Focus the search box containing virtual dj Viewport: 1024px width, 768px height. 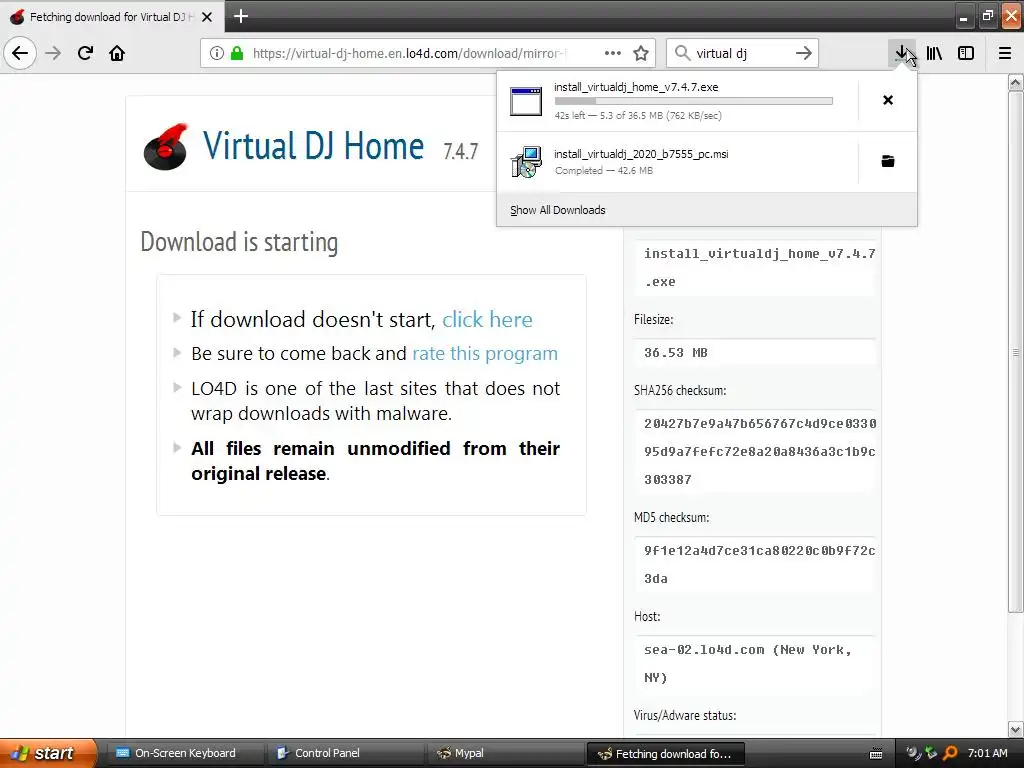741,54
